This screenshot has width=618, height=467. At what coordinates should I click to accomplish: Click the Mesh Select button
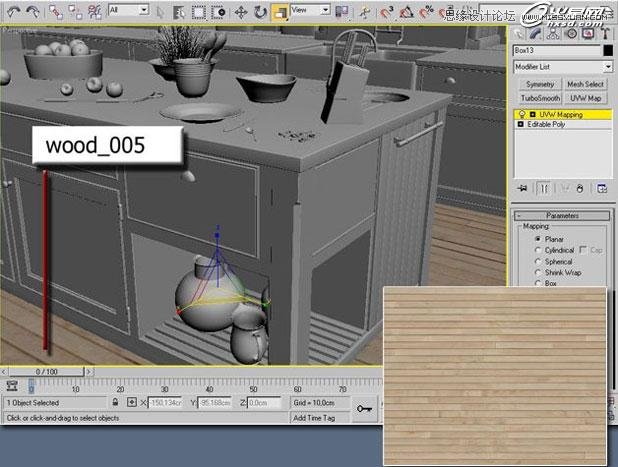pos(586,85)
